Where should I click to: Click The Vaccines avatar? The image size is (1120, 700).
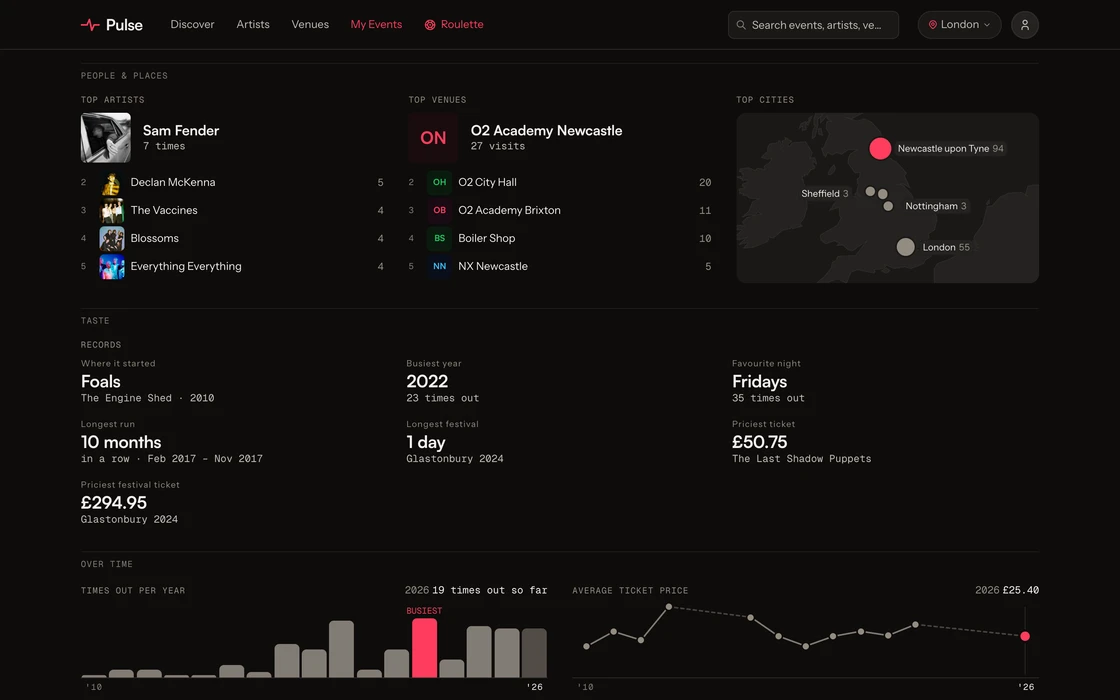pyautogui.click(x=111, y=211)
